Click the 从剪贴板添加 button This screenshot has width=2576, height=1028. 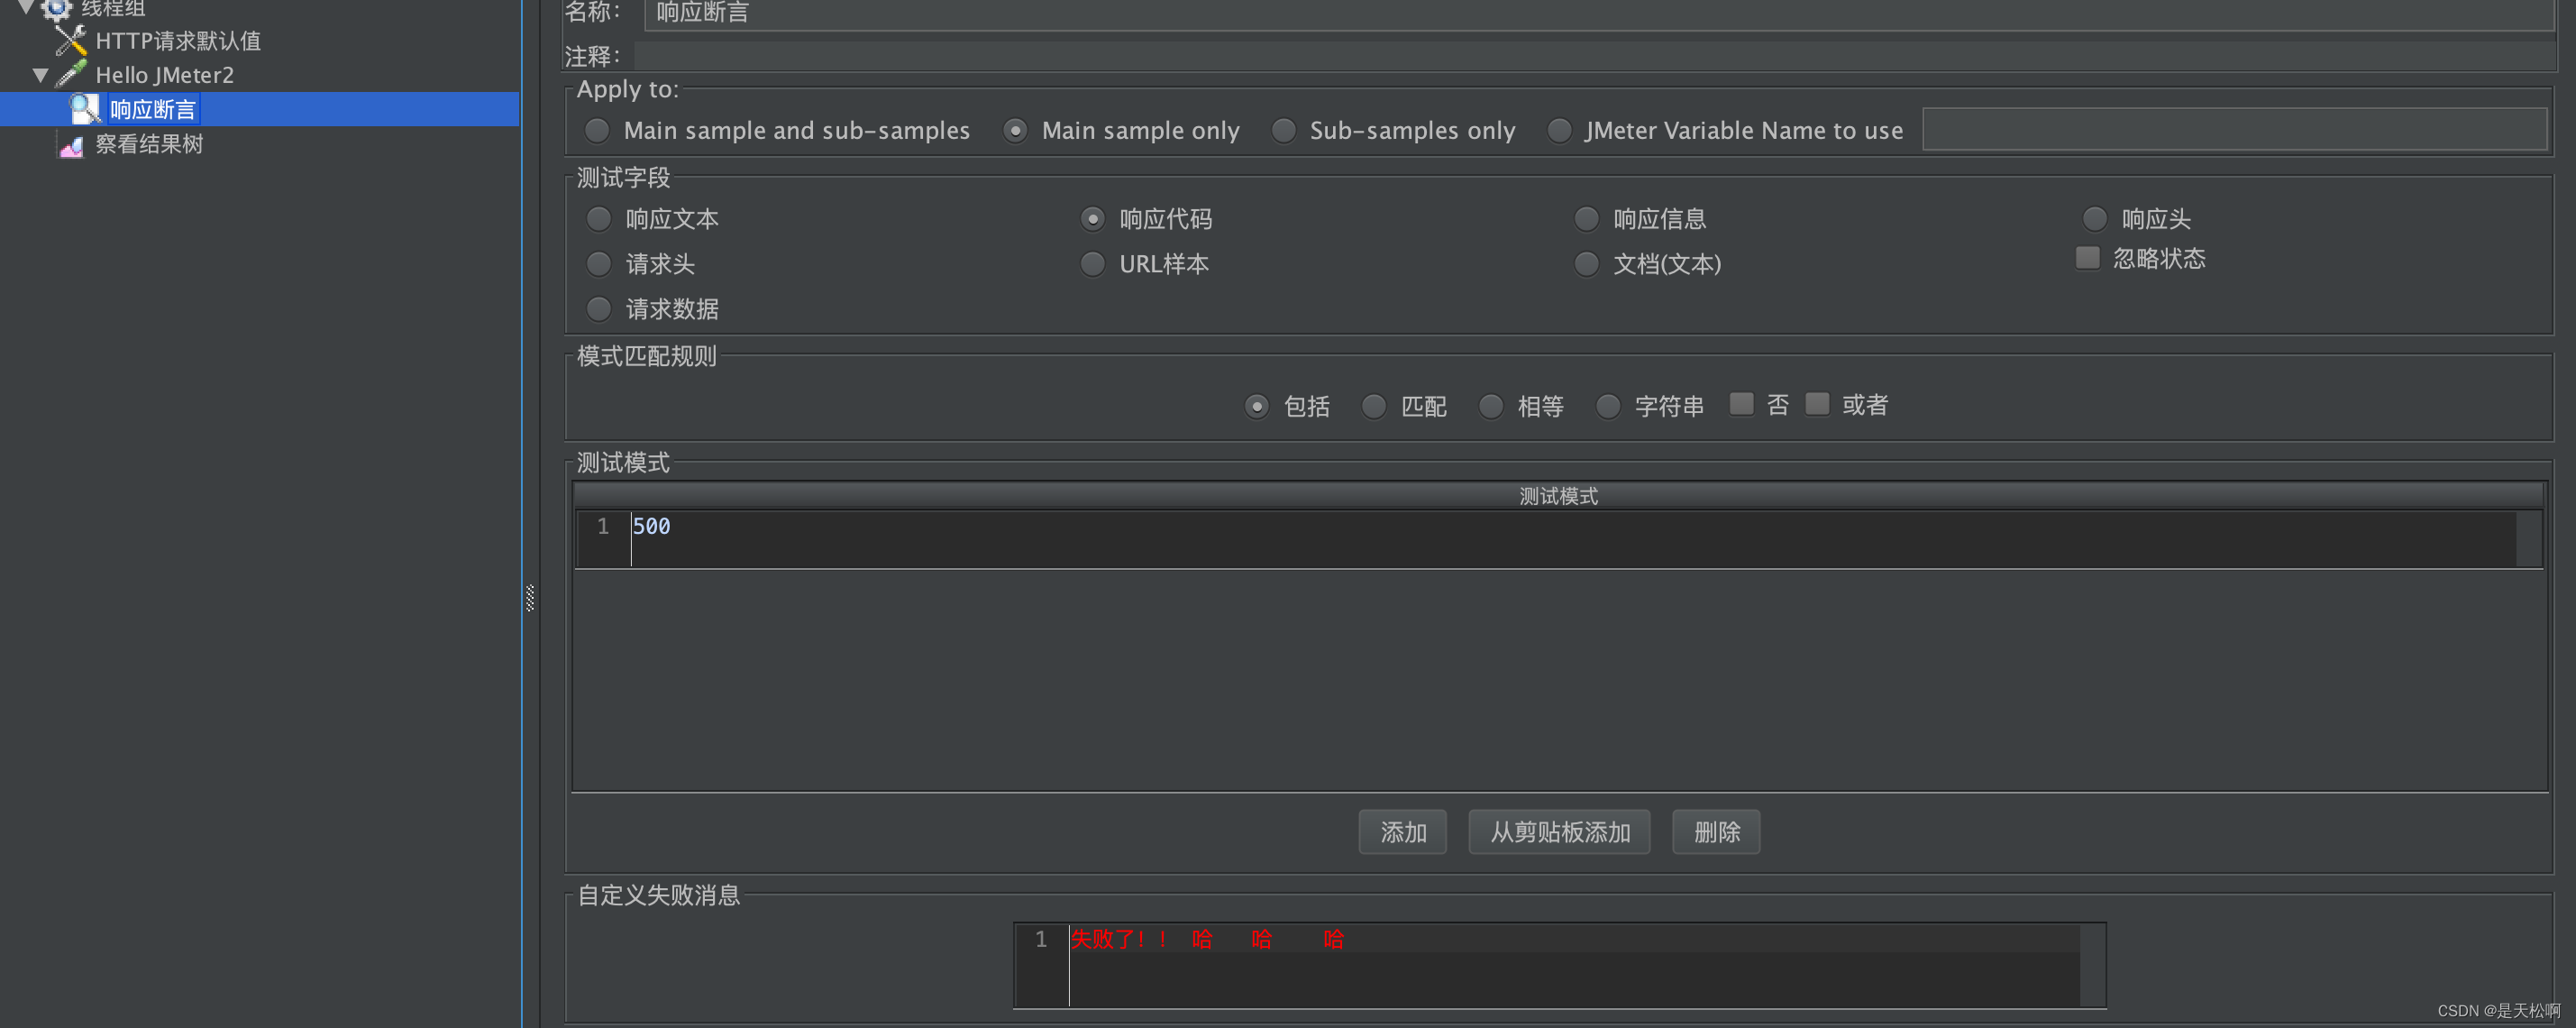1559,832
